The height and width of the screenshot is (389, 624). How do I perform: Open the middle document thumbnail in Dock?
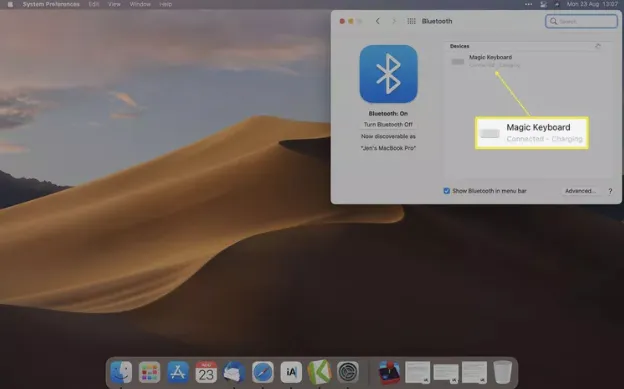click(x=446, y=373)
